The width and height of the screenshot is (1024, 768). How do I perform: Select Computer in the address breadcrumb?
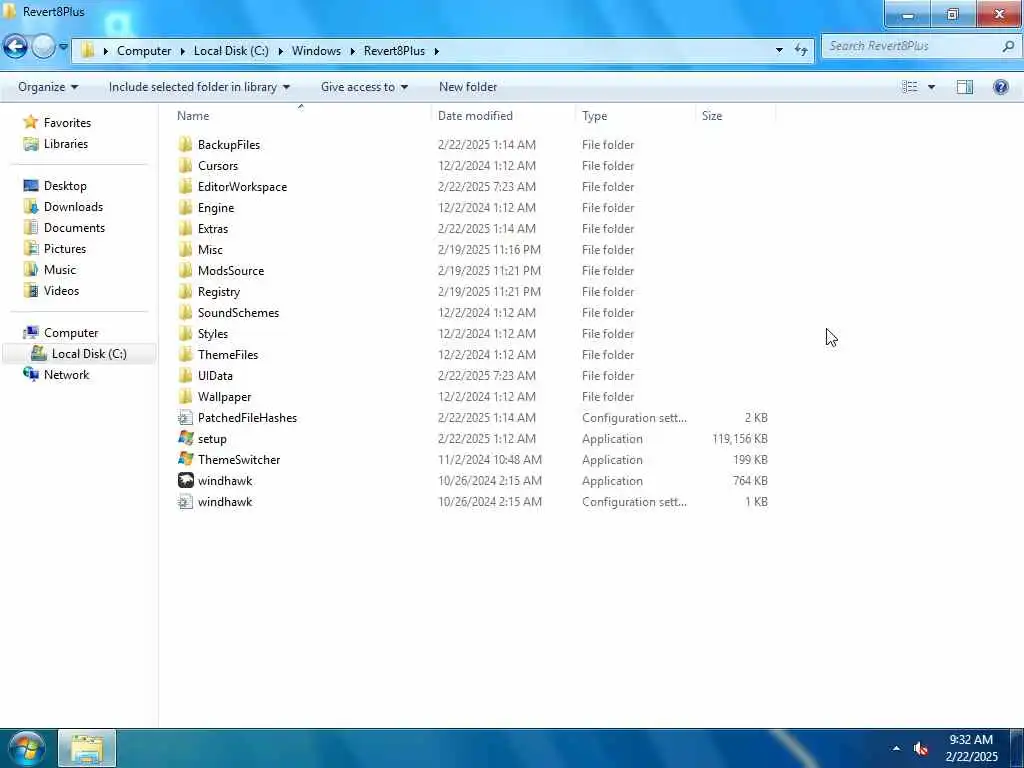pos(144,51)
